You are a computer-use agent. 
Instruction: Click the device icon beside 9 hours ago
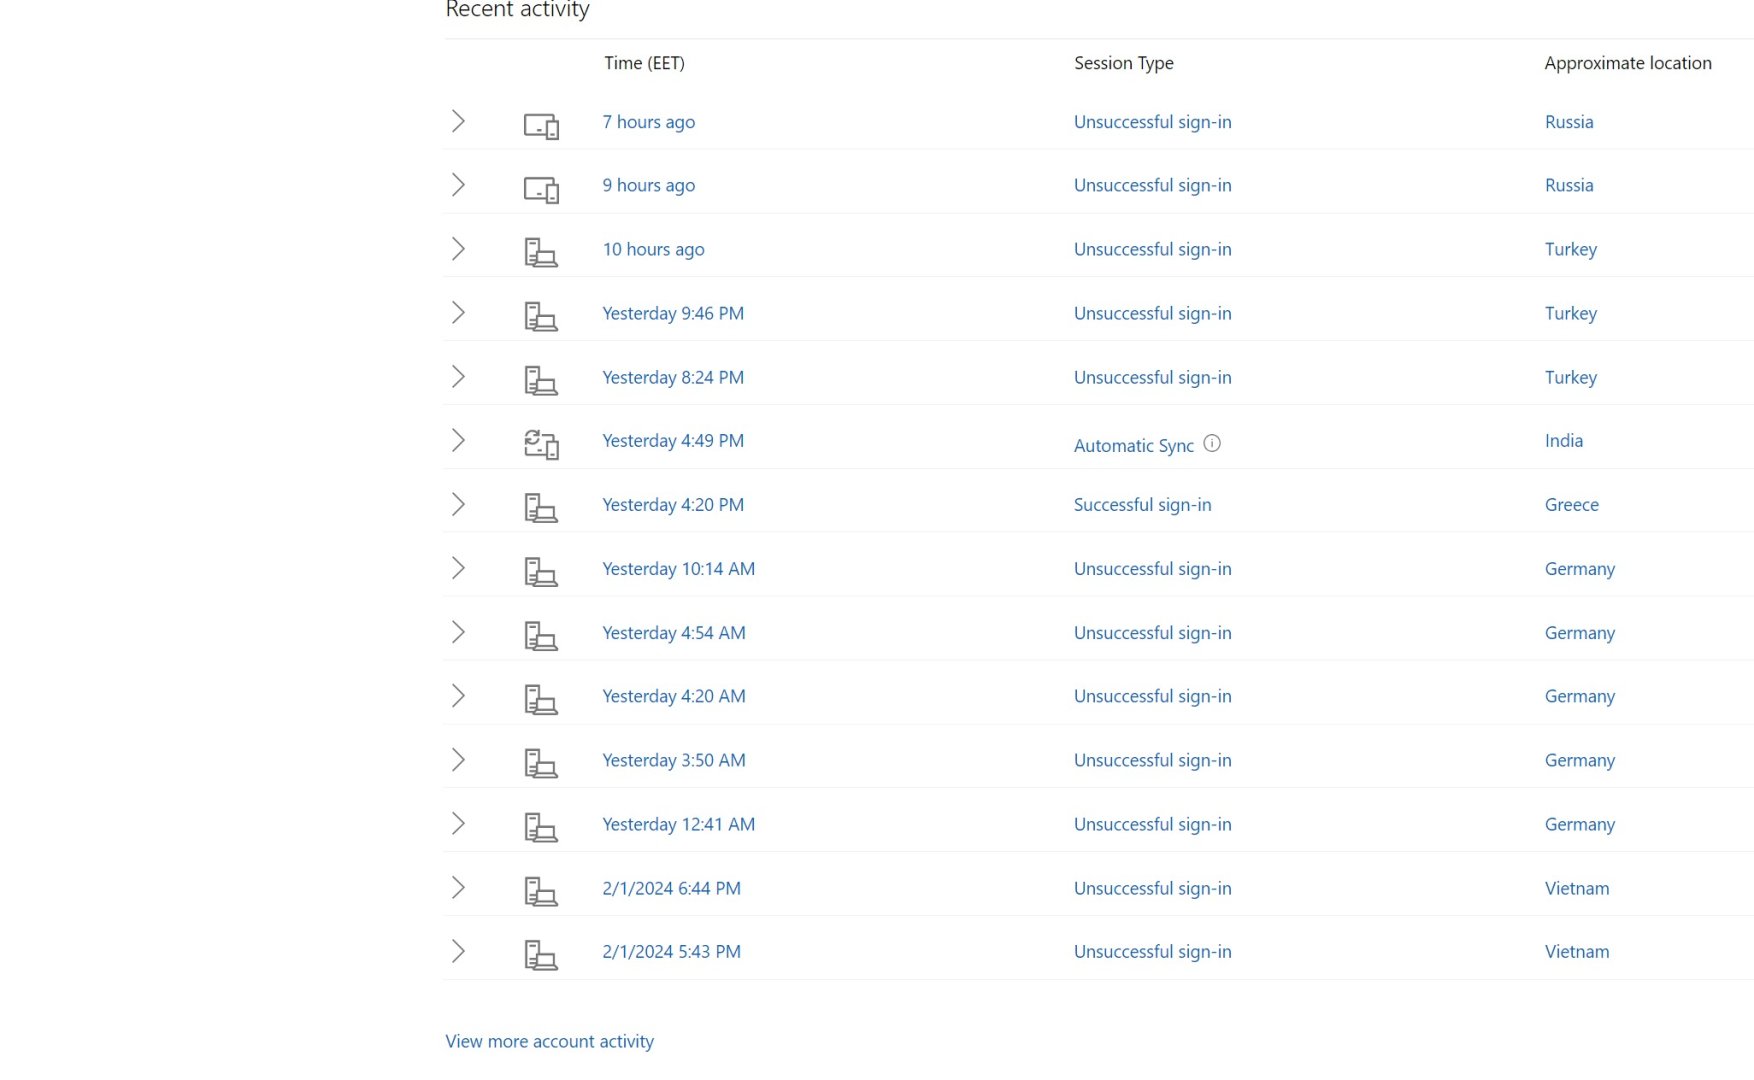(x=541, y=189)
